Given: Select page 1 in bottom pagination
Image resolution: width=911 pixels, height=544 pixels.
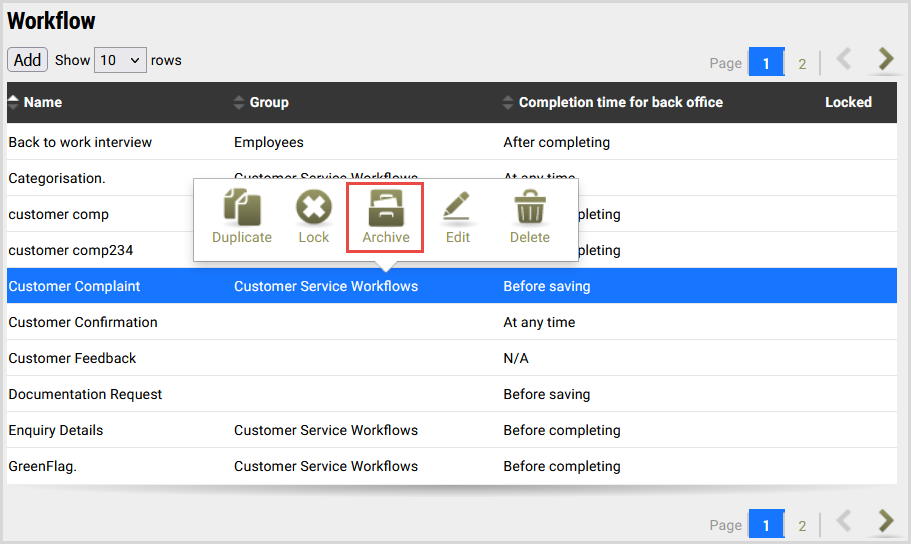Looking at the screenshot, I should 766,525.
